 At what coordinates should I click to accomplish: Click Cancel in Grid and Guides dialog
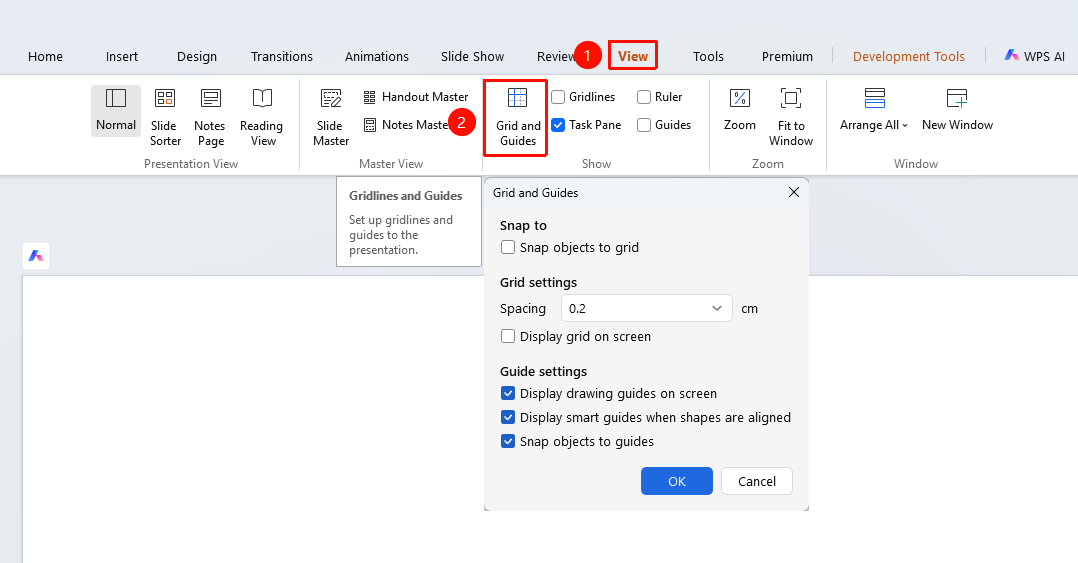coord(757,481)
